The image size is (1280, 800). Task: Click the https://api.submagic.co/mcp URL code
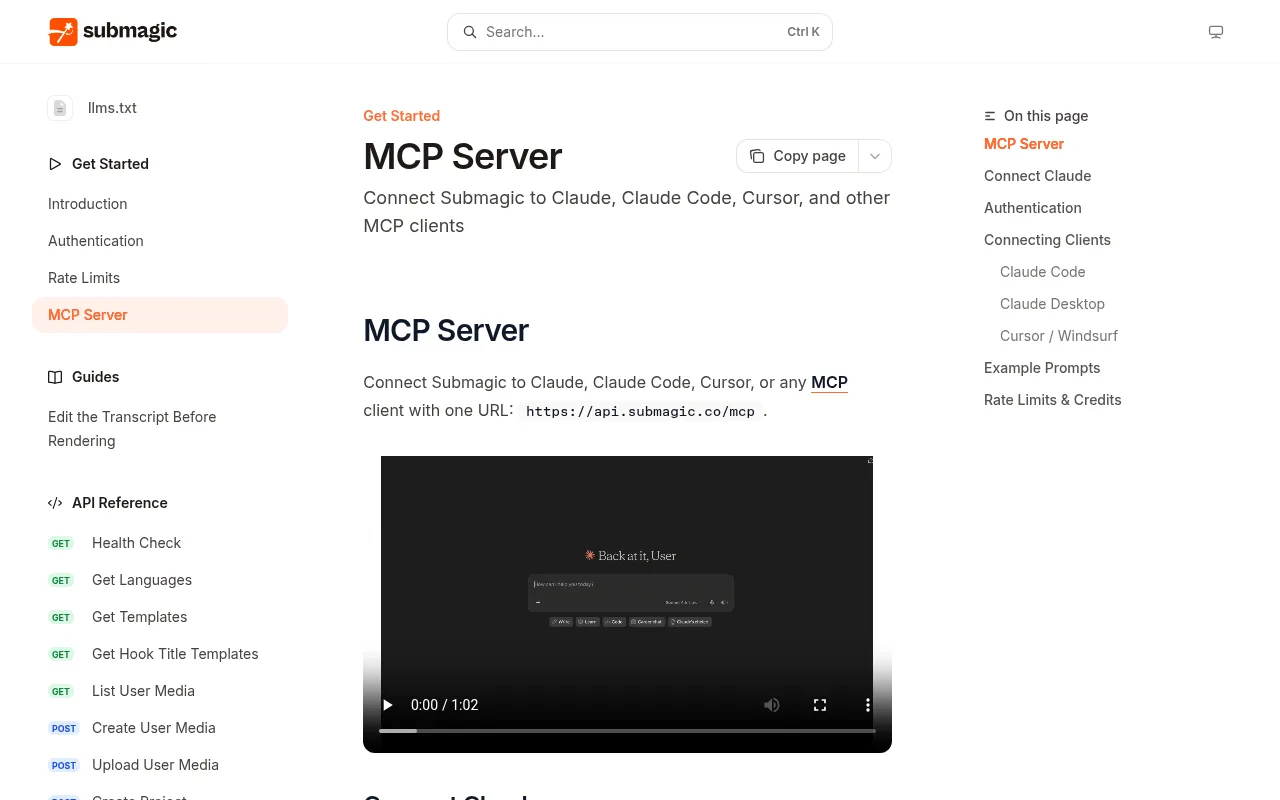[640, 411]
